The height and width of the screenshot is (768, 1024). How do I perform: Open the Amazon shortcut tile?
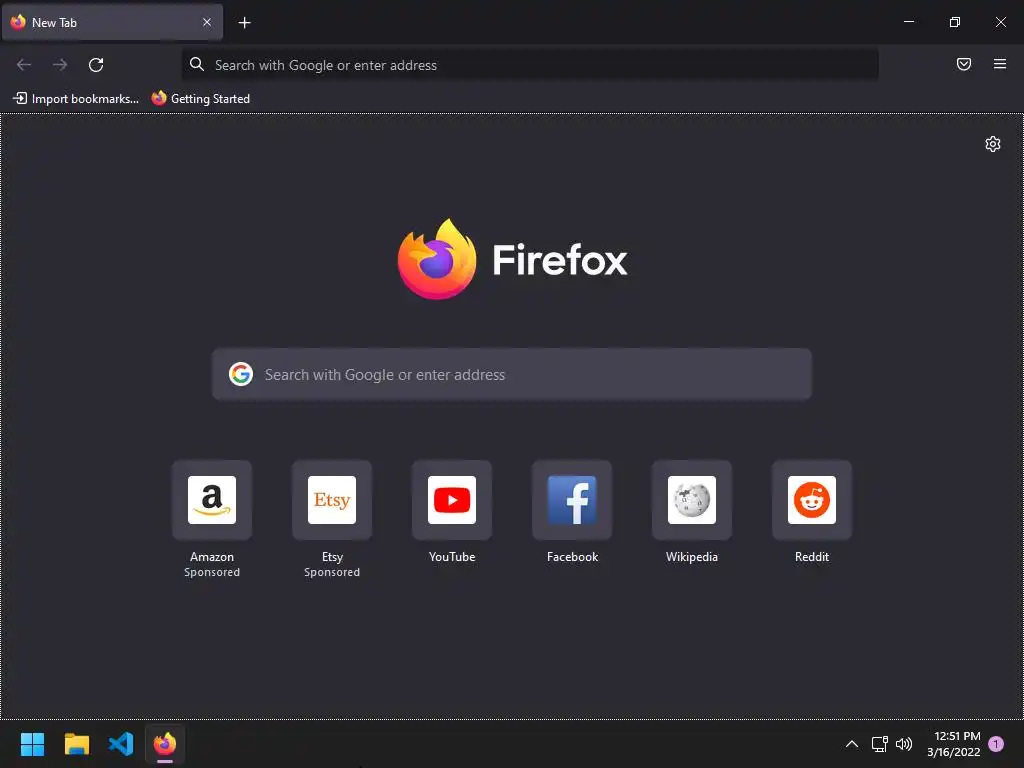point(212,500)
